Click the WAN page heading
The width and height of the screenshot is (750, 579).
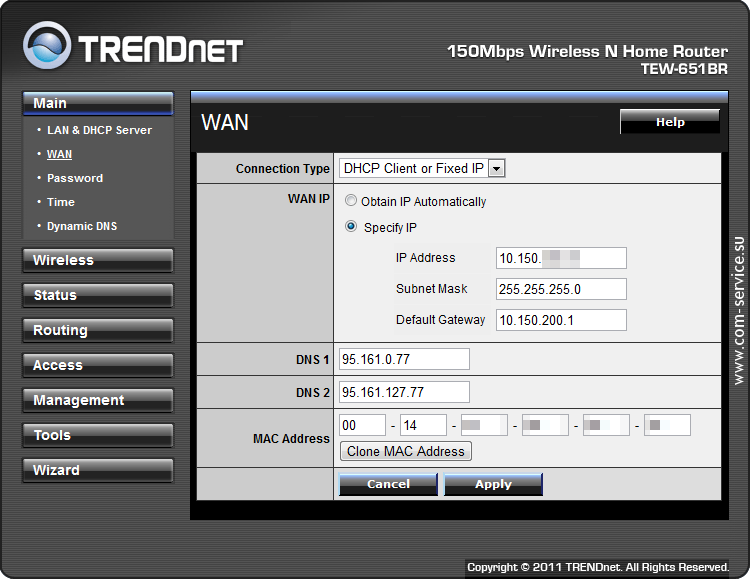(225, 122)
